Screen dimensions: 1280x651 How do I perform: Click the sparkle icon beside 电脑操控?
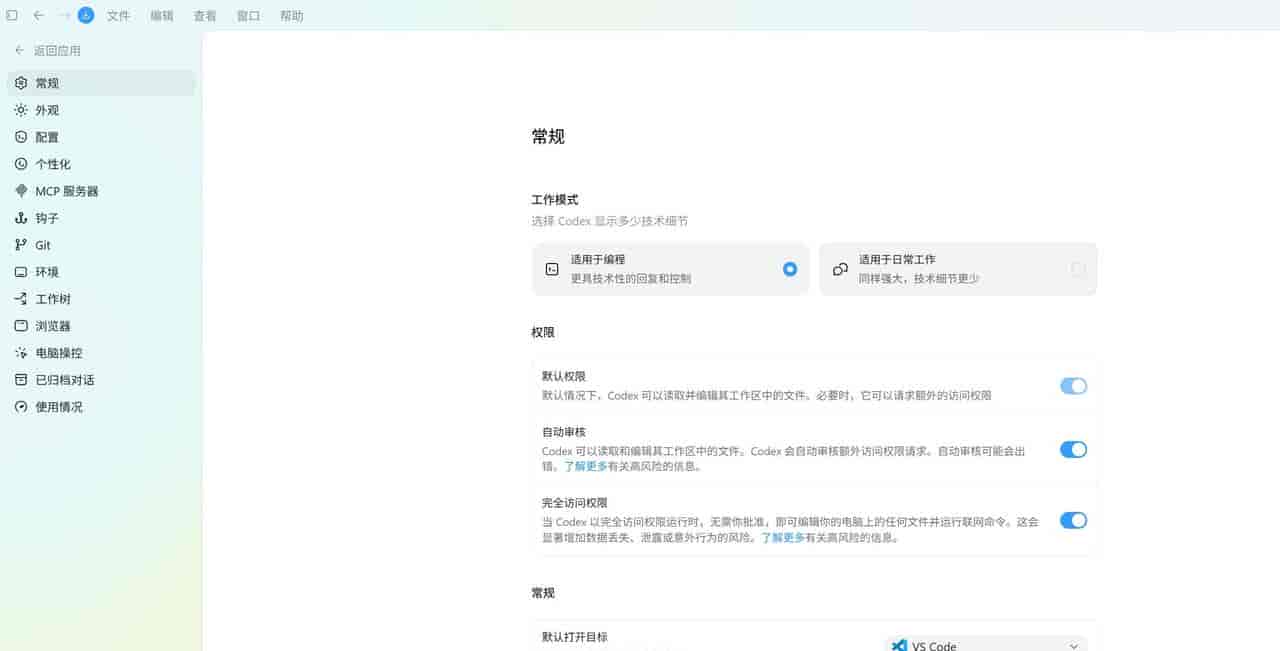tap(21, 353)
